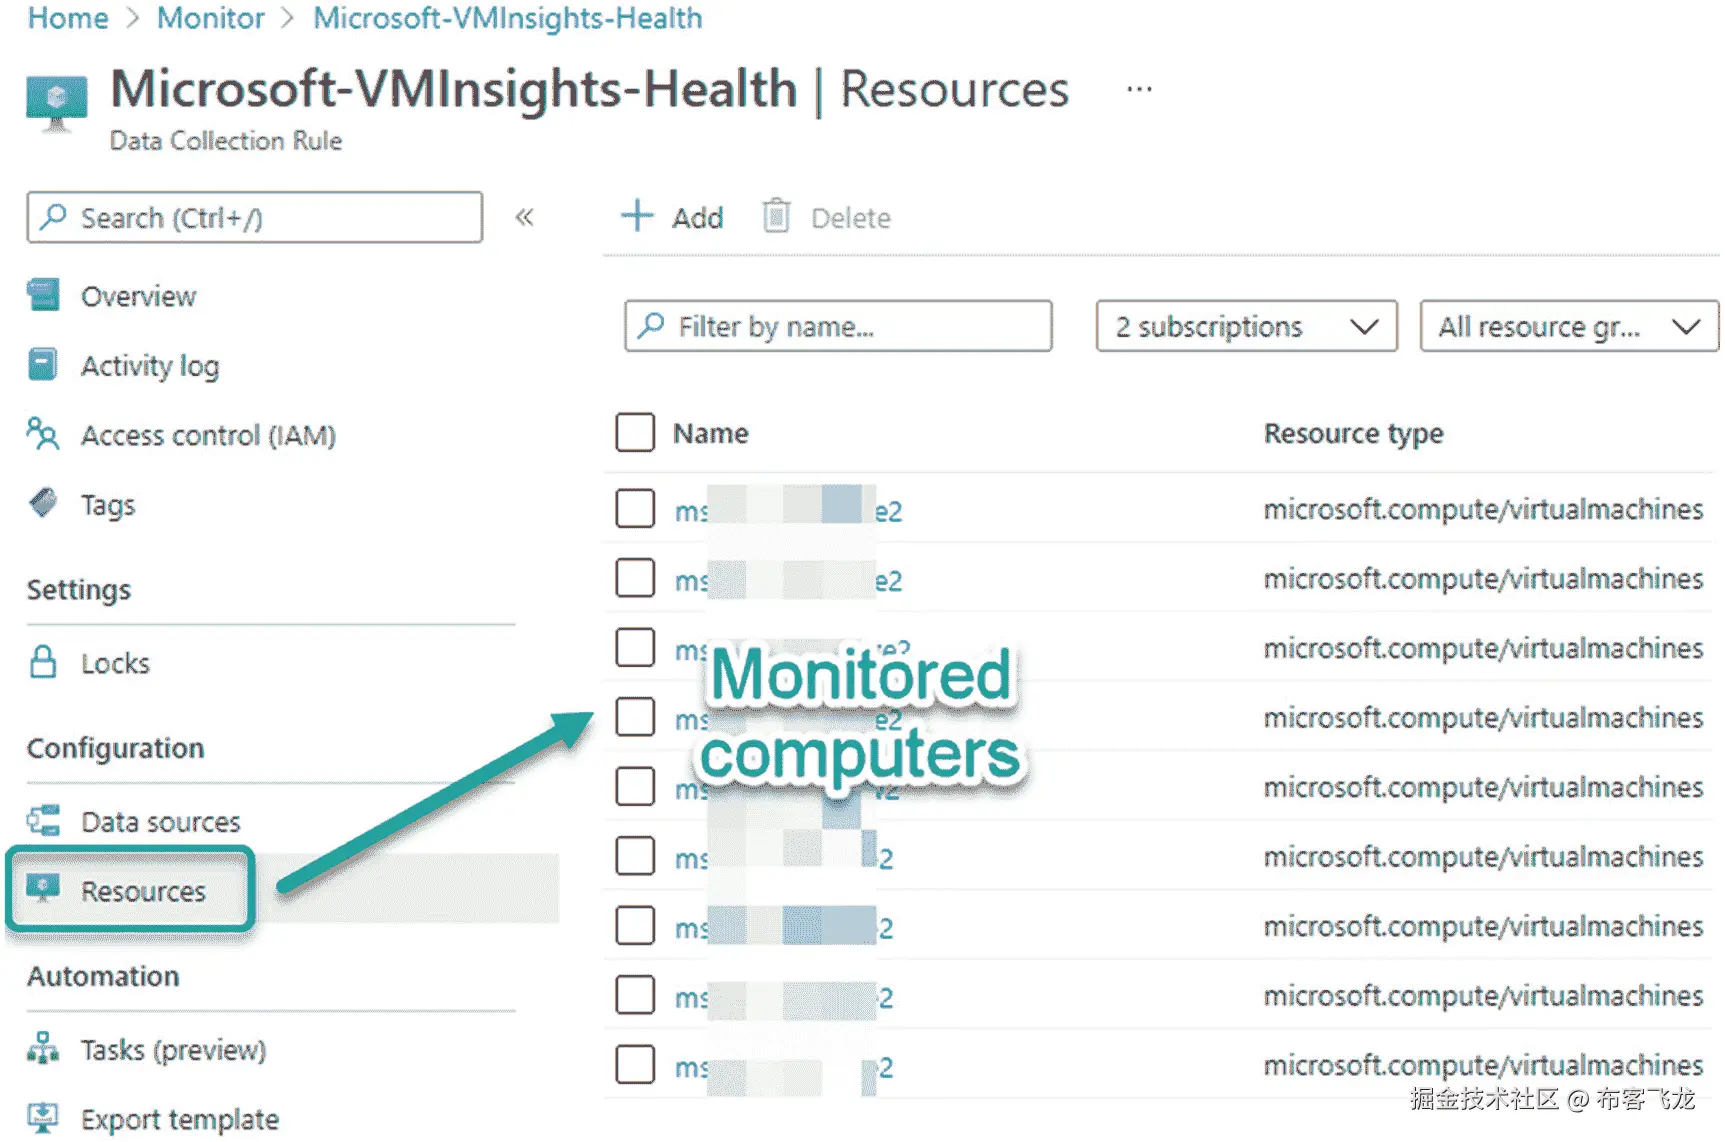Open the Resources menu item
The height and width of the screenshot is (1142, 1725).
[x=143, y=891]
